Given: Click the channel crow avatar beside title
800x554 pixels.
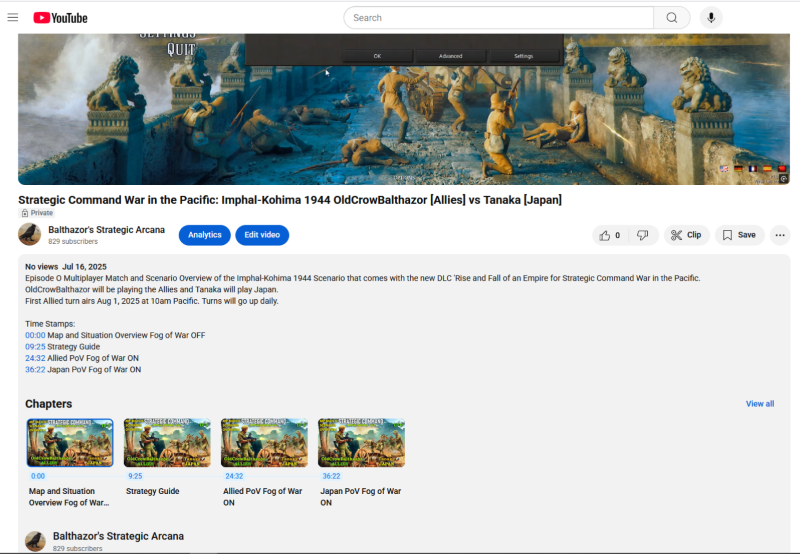Looking at the screenshot, I should [30, 235].
